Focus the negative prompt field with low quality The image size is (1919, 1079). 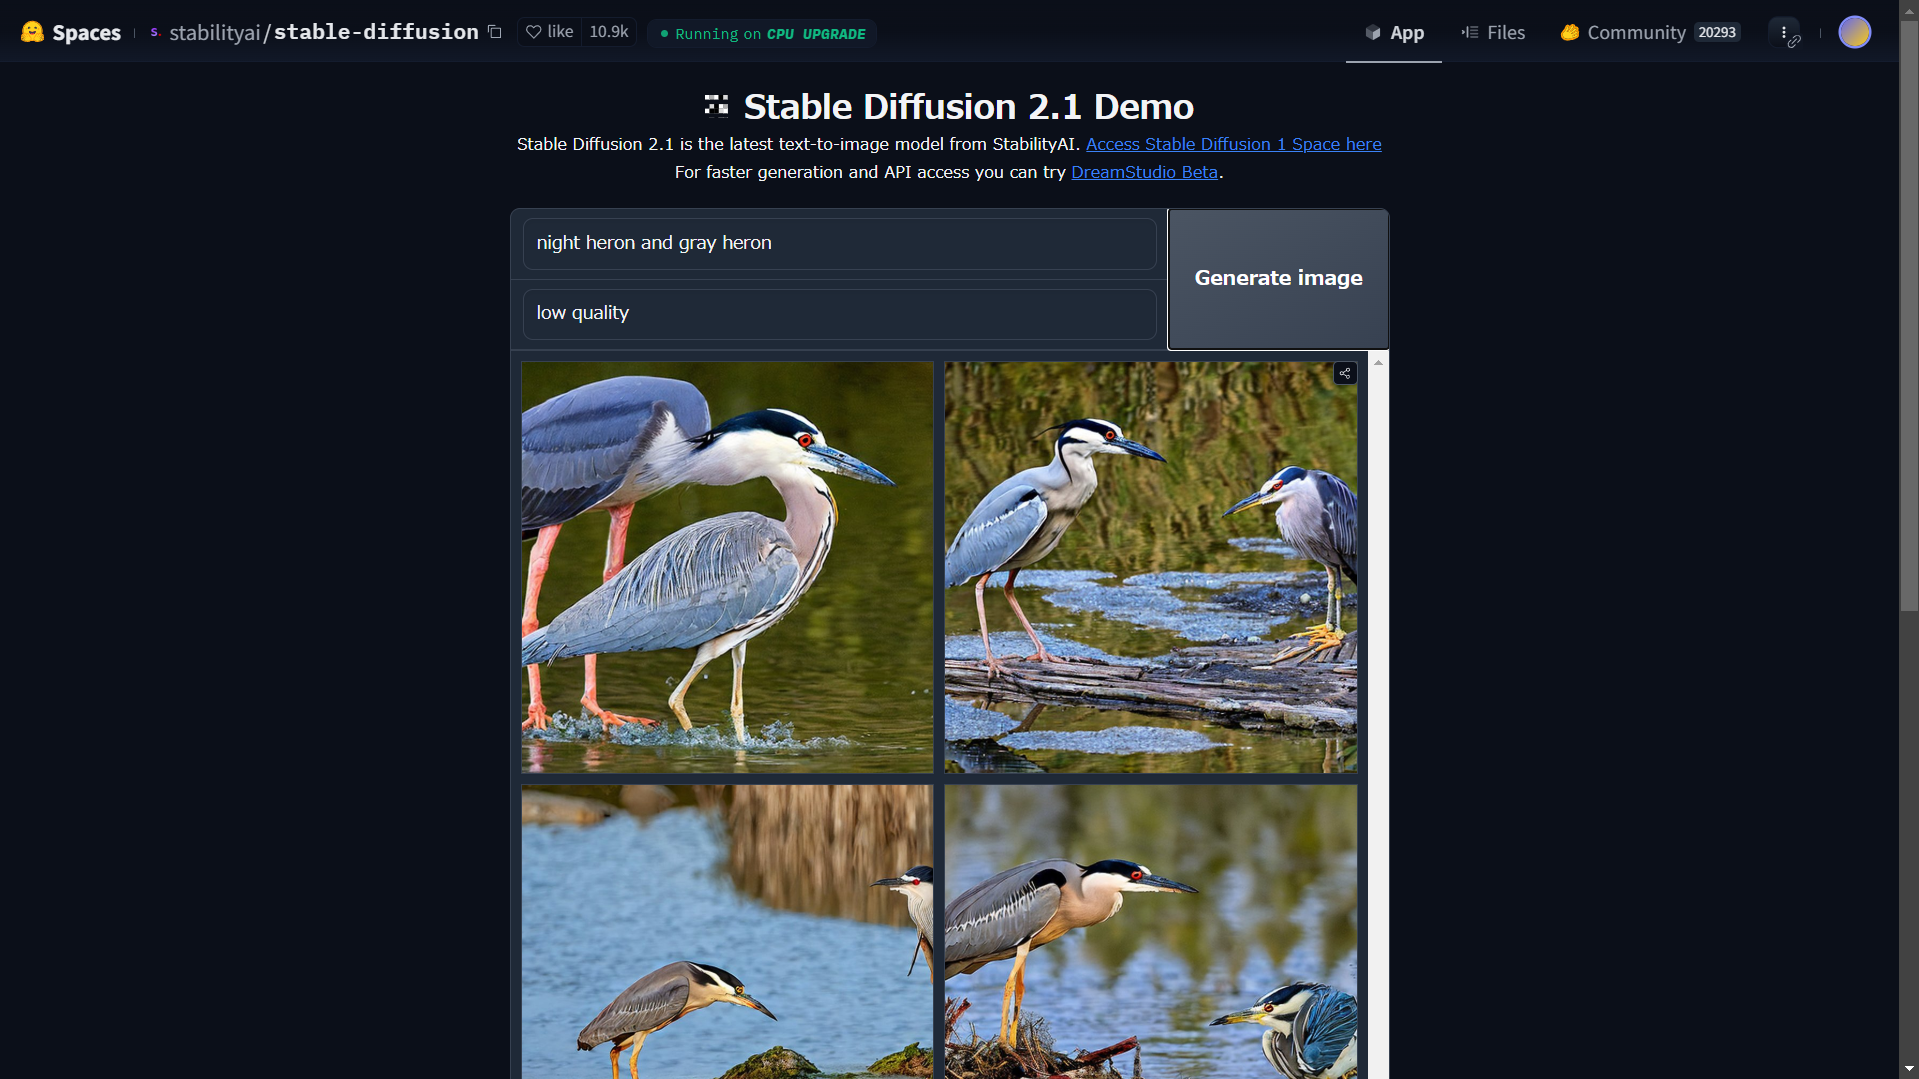click(839, 313)
